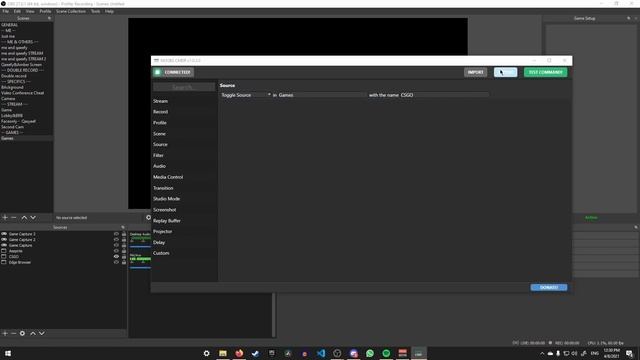Open the scene dropdown showing Games
The height and width of the screenshot is (360, 640).
(322, 95)
